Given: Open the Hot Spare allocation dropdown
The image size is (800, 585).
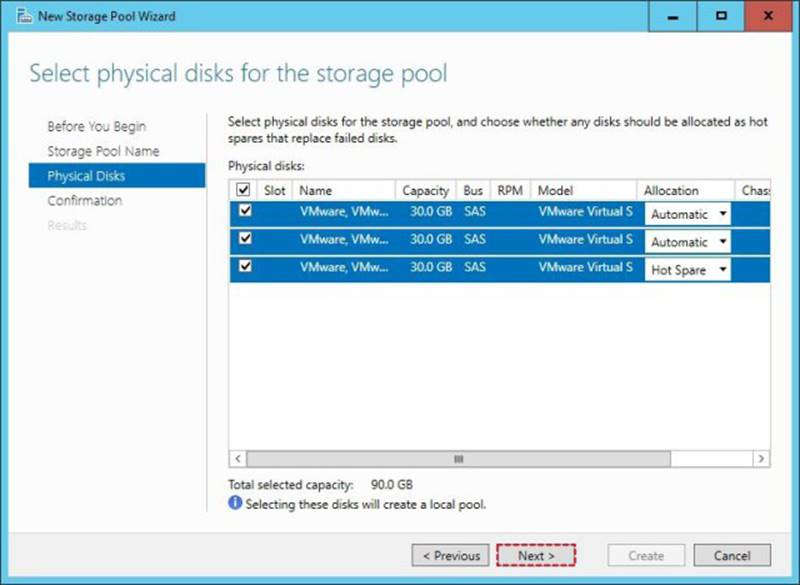Looking at the screenshot, I should pos(688,270).
